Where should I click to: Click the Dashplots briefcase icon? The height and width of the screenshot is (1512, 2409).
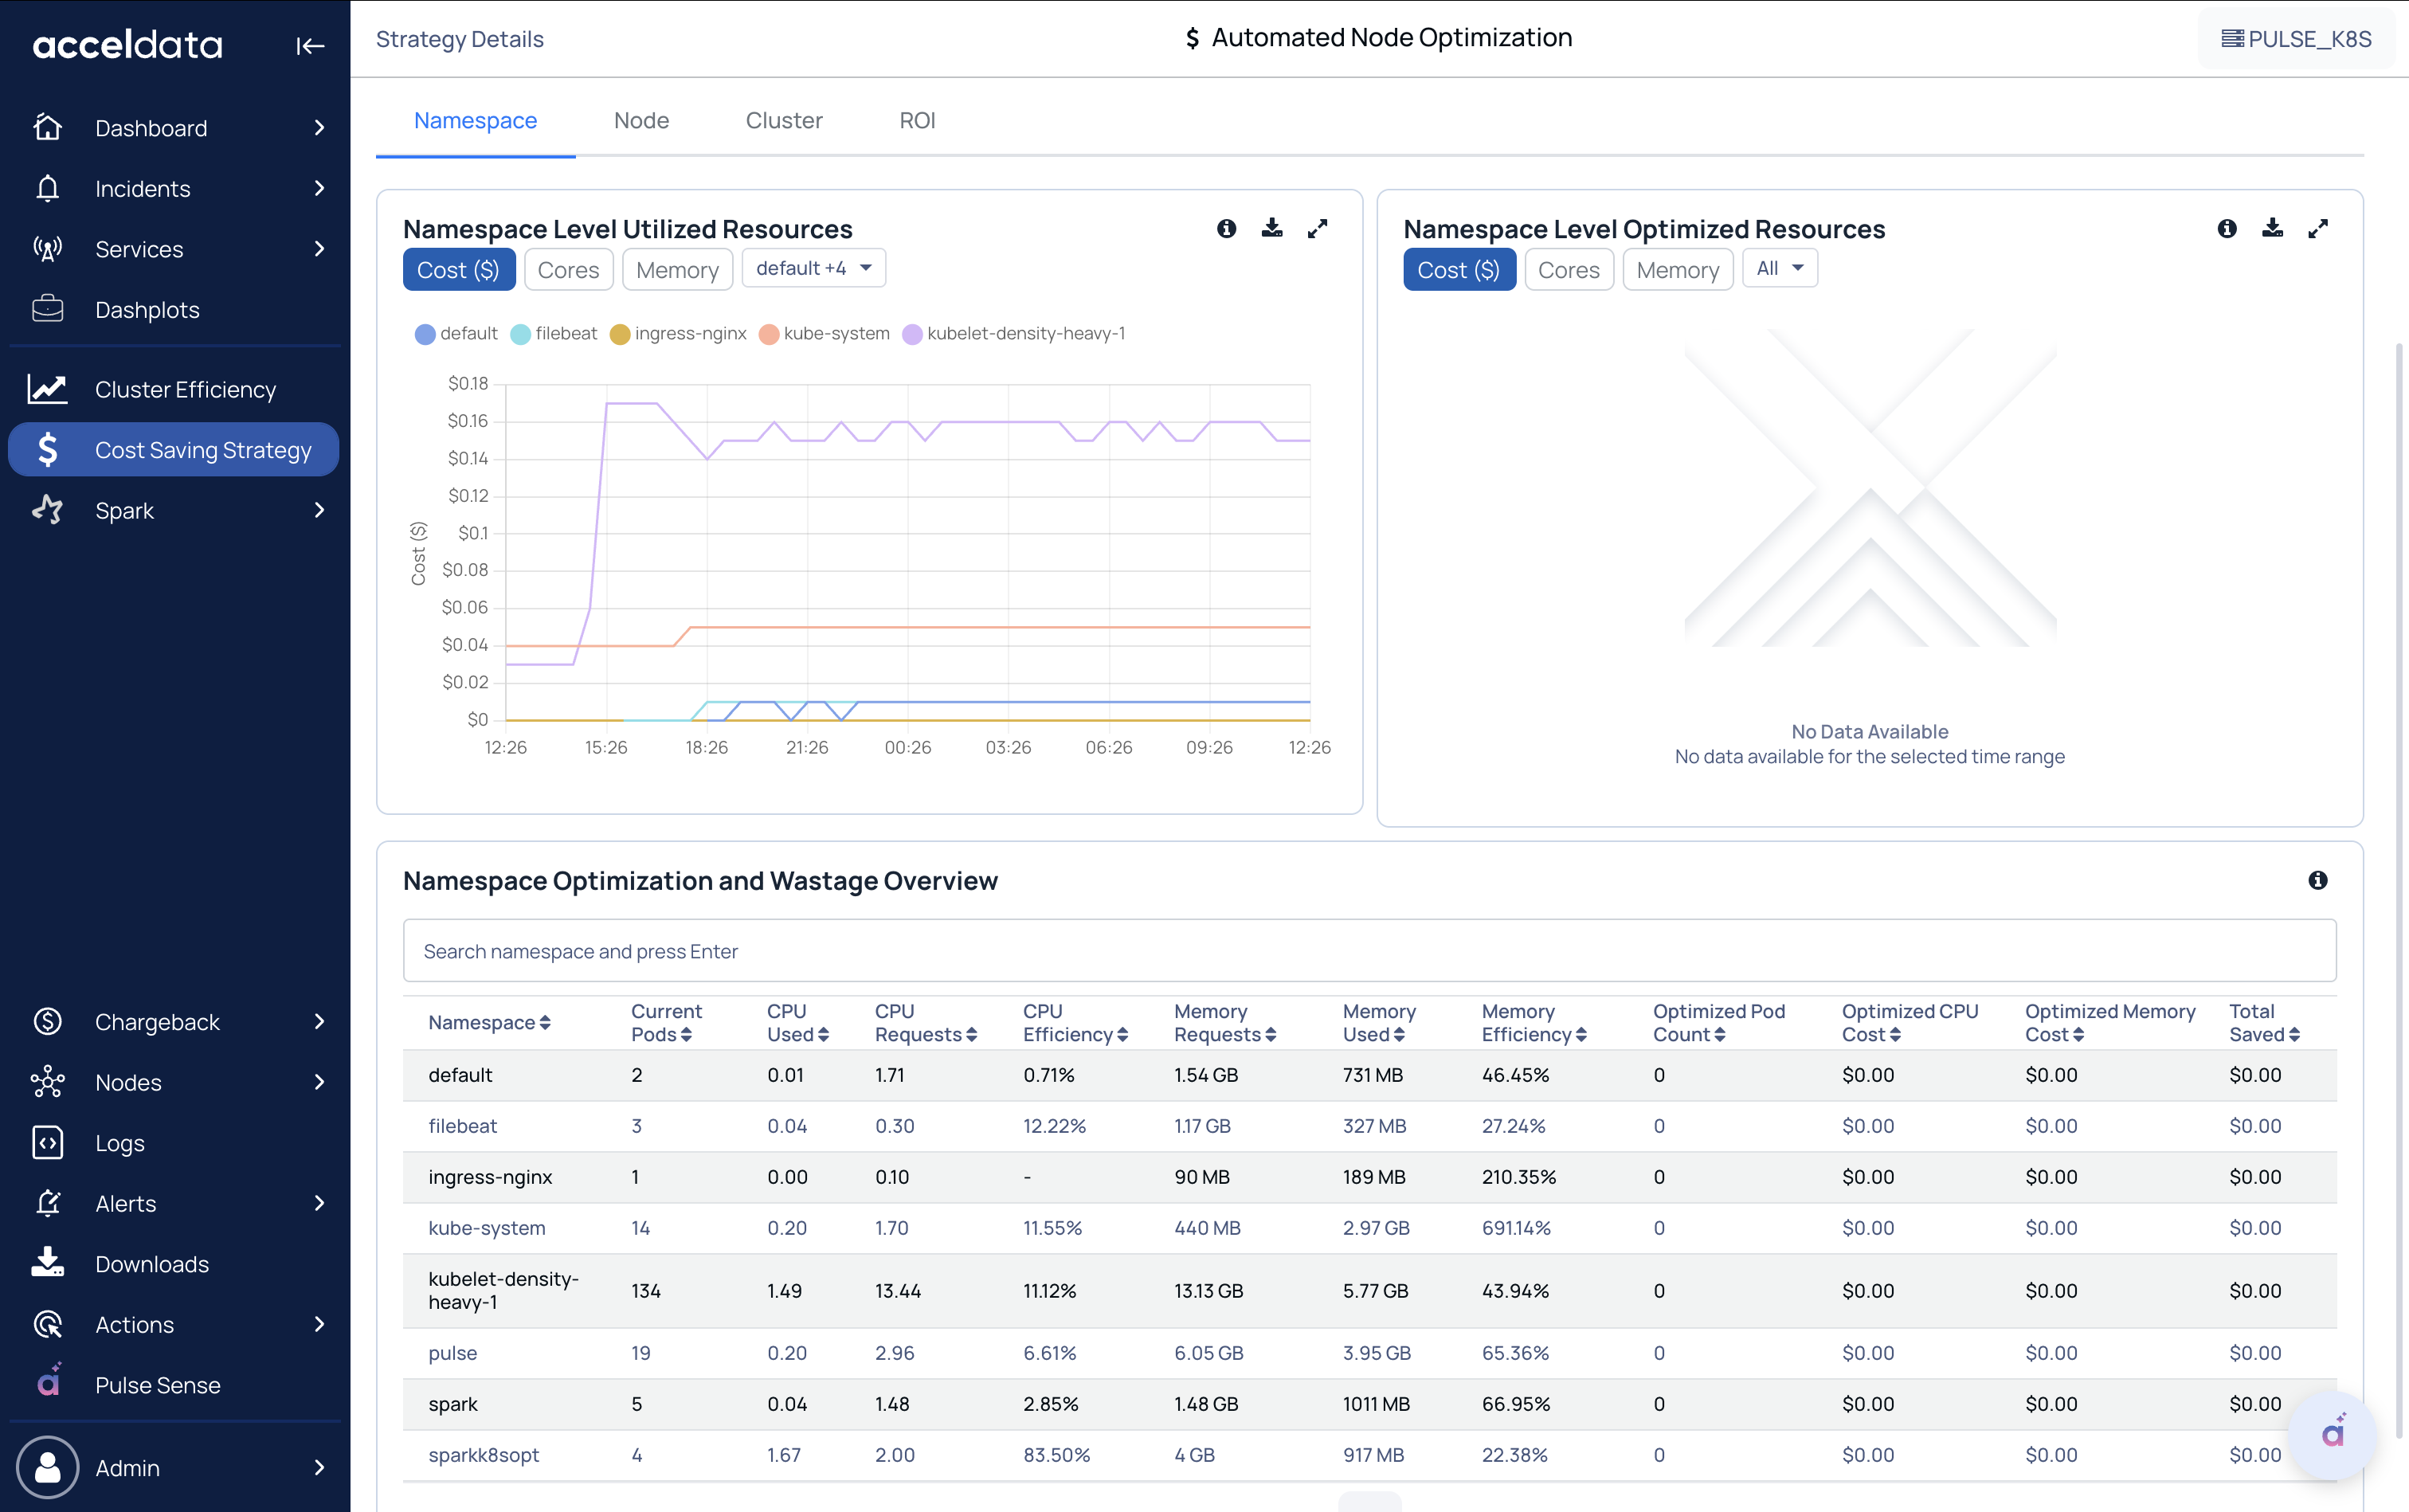point(47,309)
